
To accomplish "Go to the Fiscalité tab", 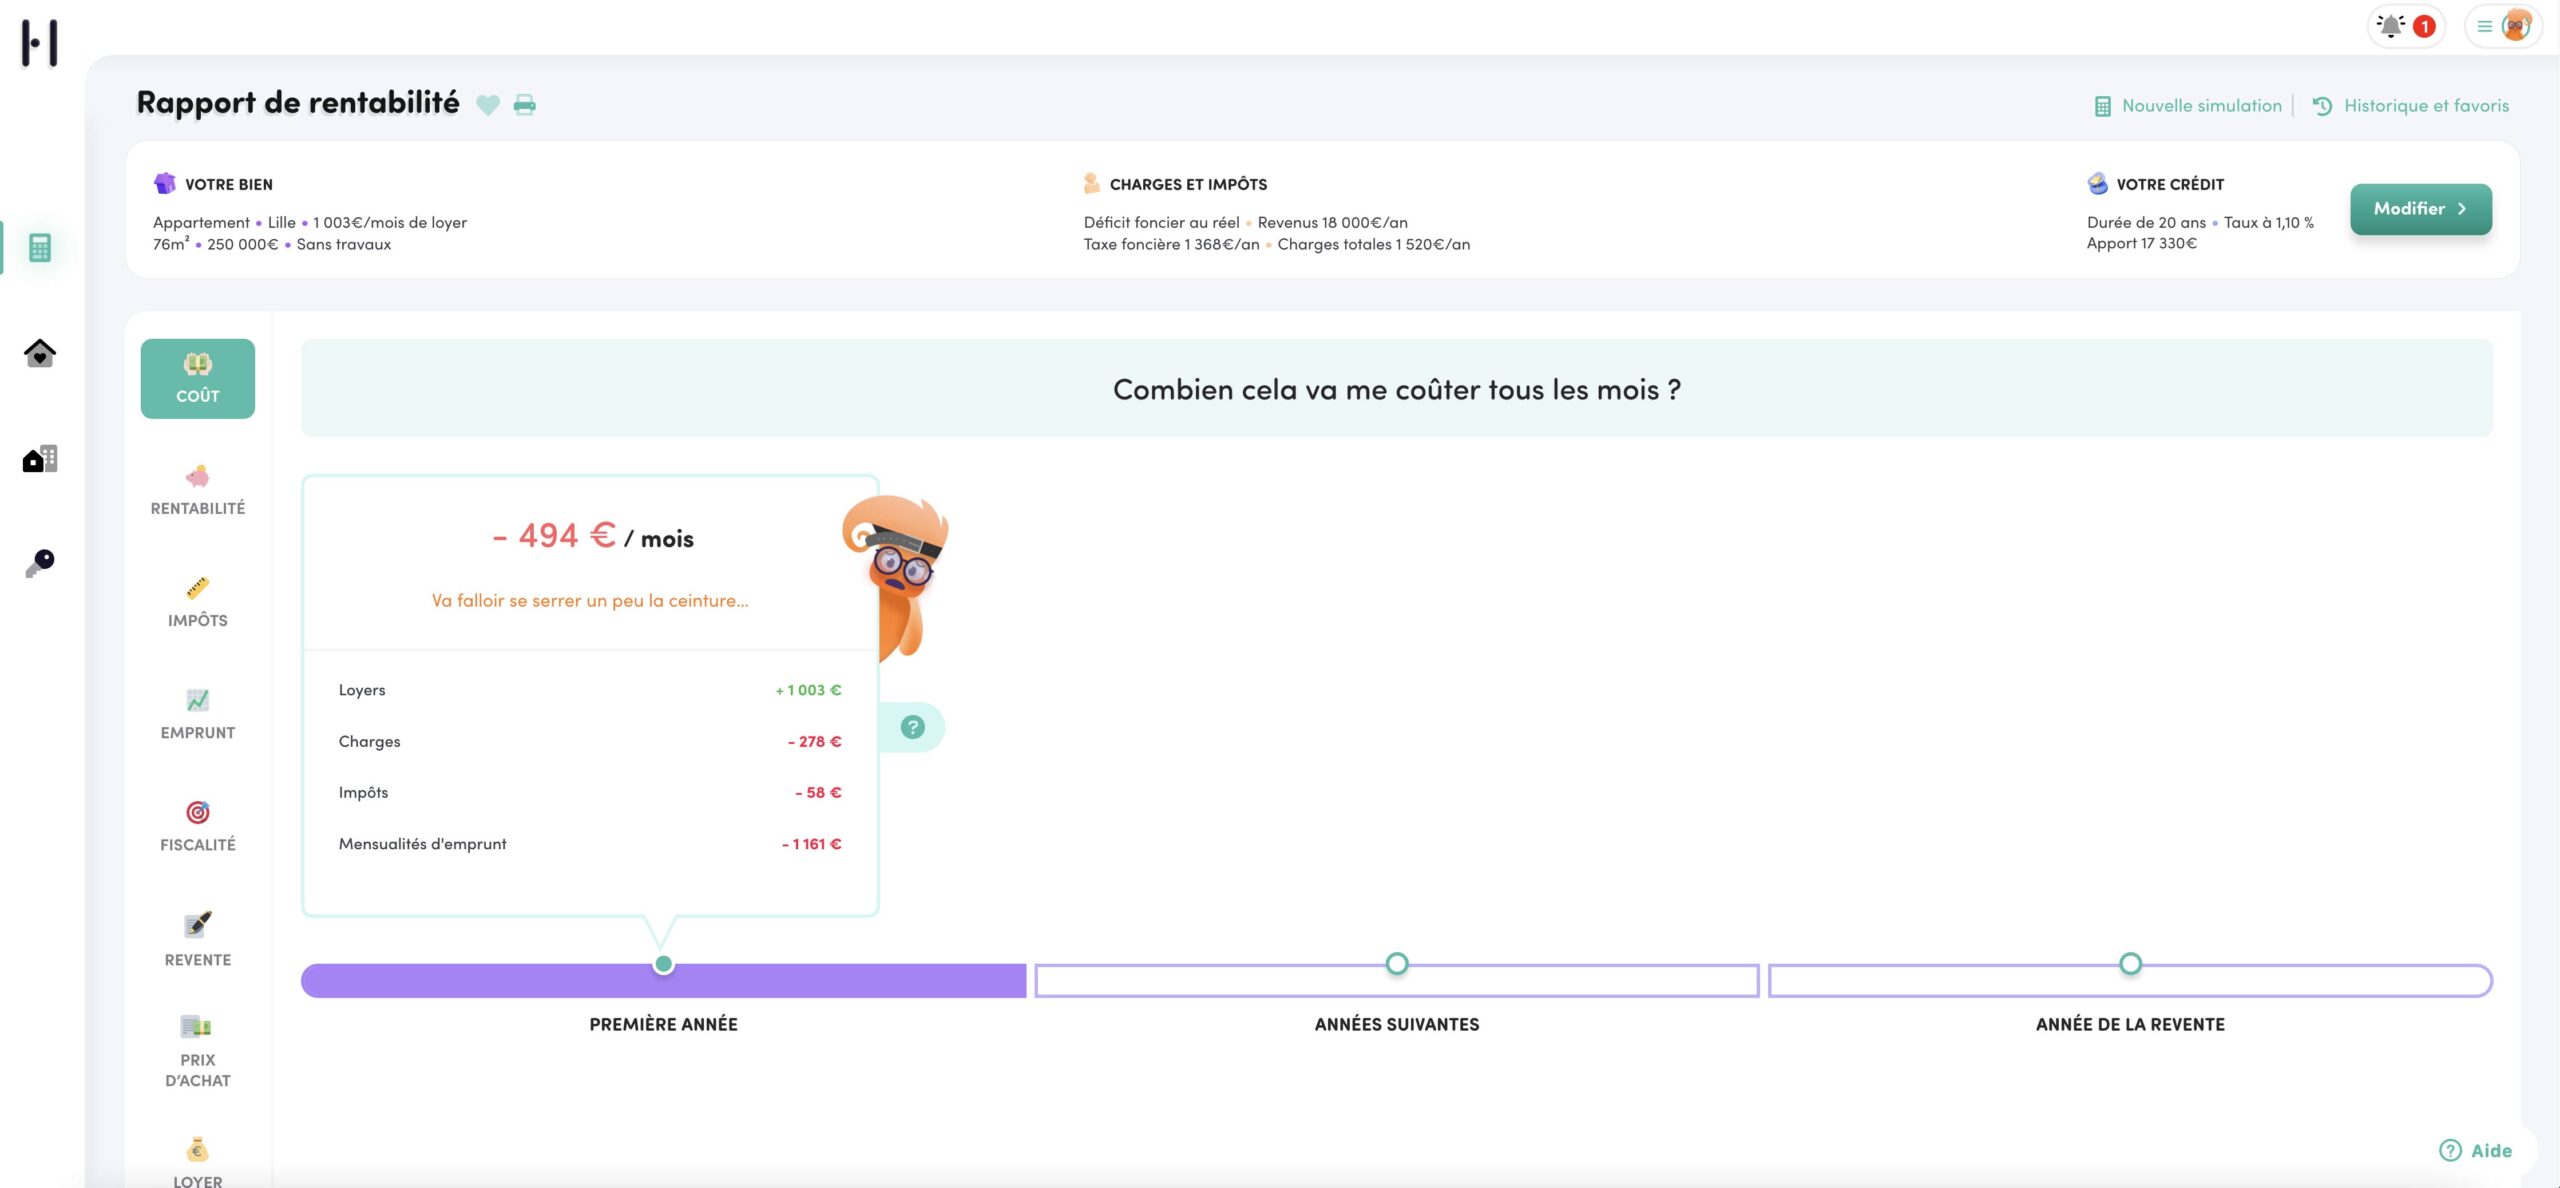I will (x=198, y=827).
